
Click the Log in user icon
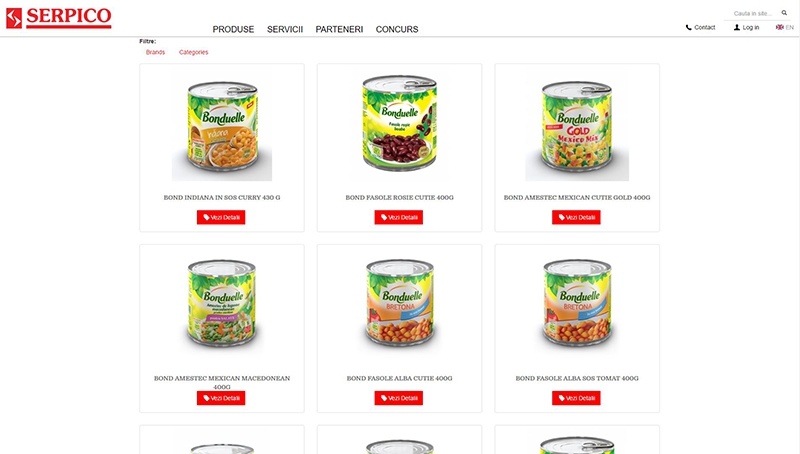point(737,28)
